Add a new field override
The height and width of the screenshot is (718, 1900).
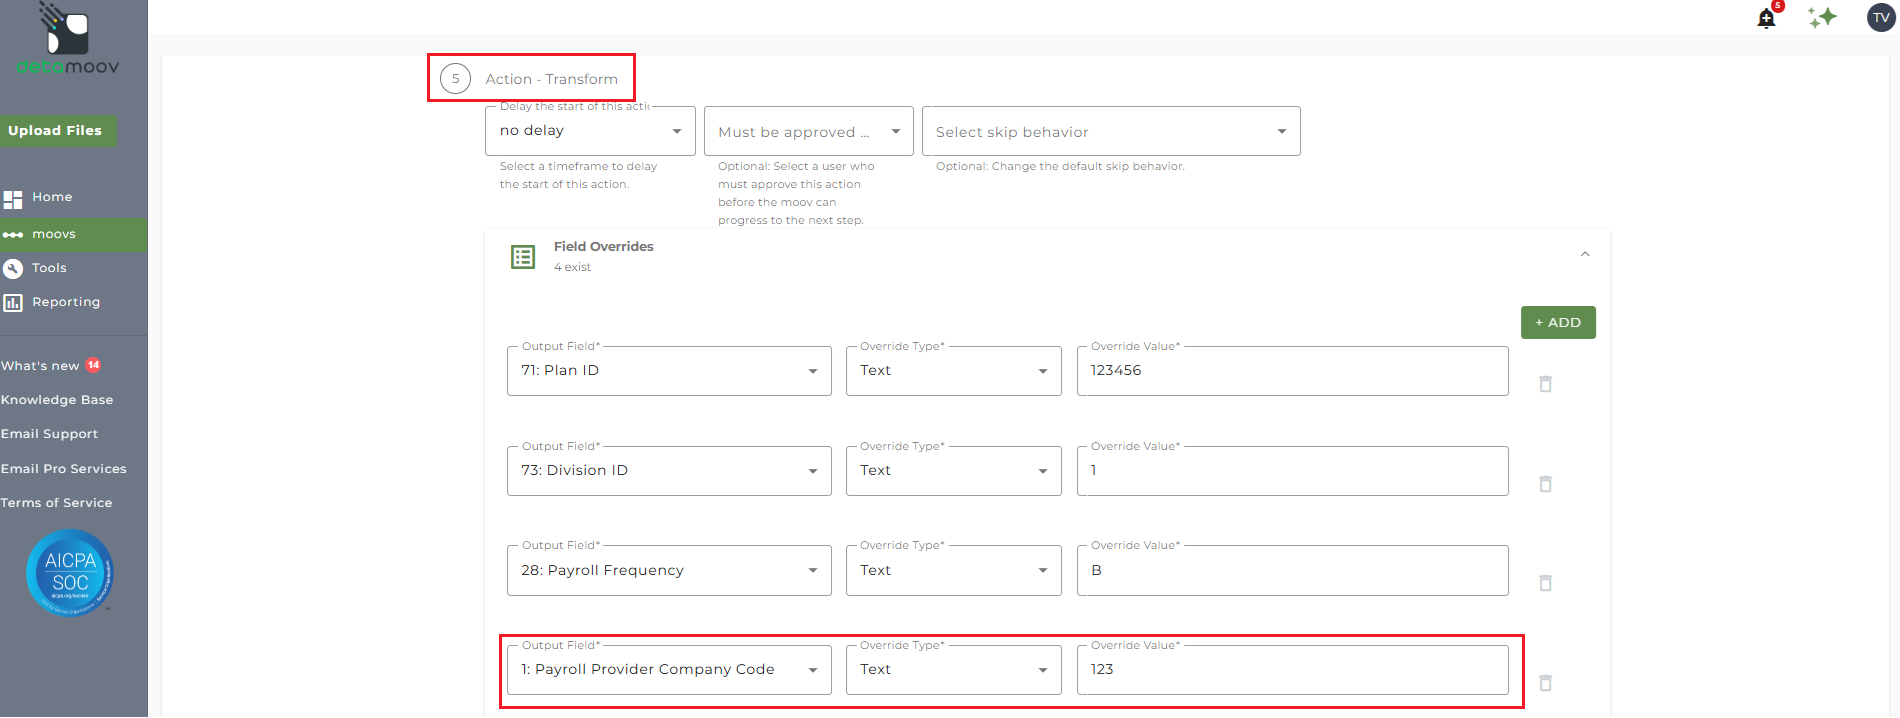[x=1557, y=323]
